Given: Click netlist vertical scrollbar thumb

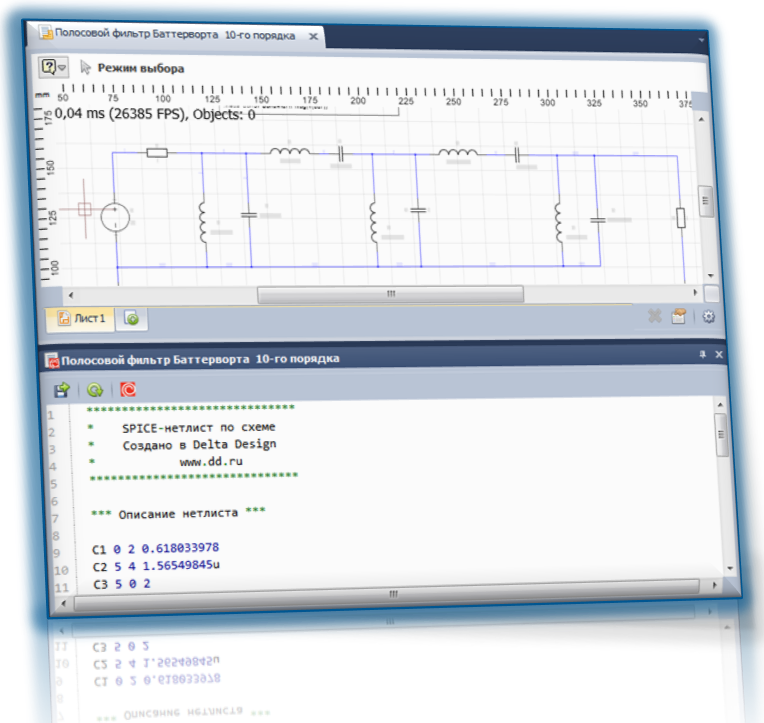Looking at the screenshot, I should click(722, 435).
